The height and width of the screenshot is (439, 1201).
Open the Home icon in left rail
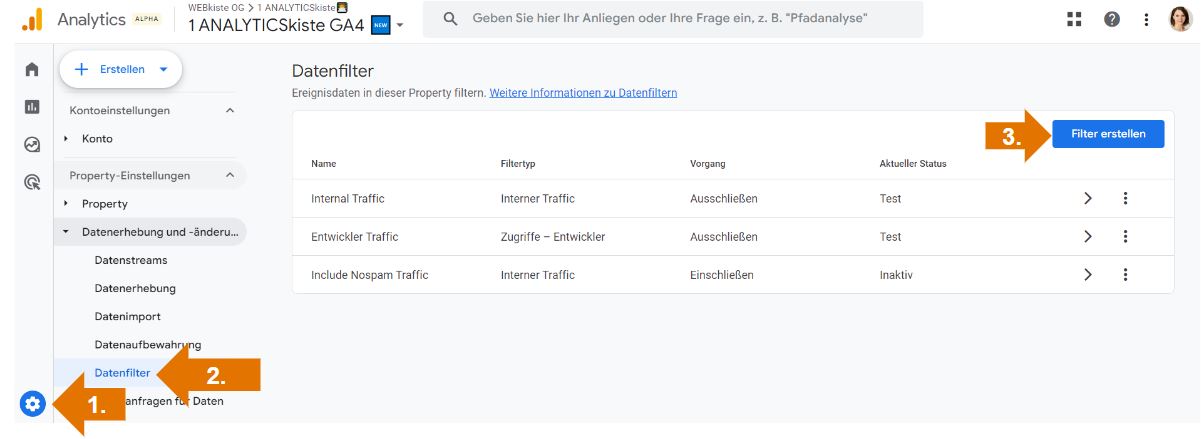pos(32,69)
